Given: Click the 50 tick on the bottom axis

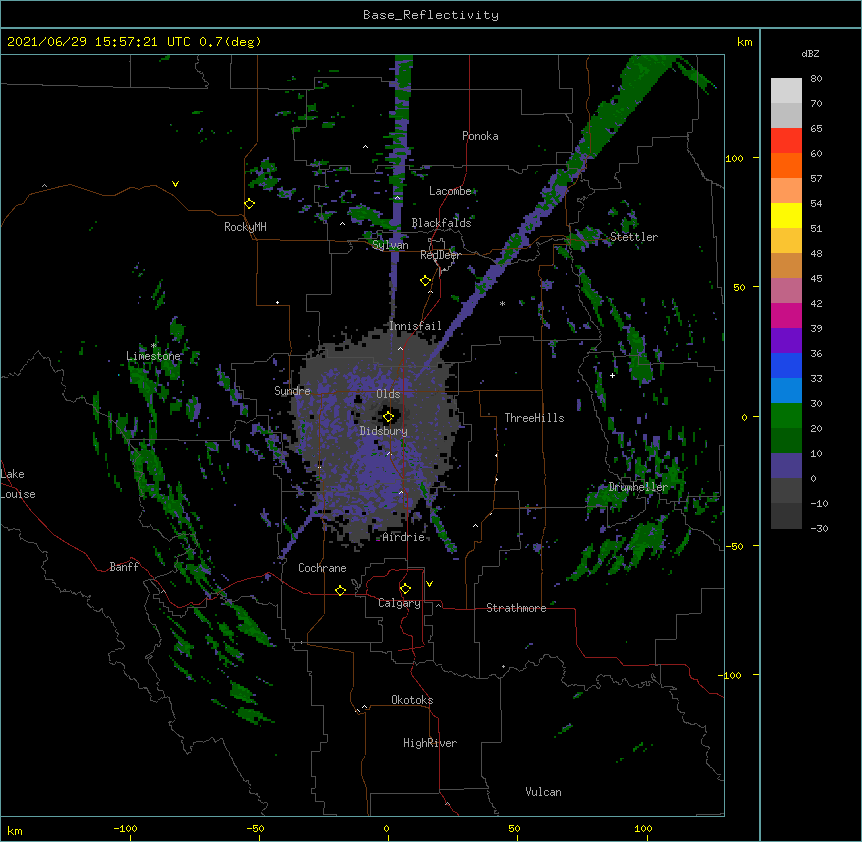Looking at the screenshot, I should (x=514, y=828).
